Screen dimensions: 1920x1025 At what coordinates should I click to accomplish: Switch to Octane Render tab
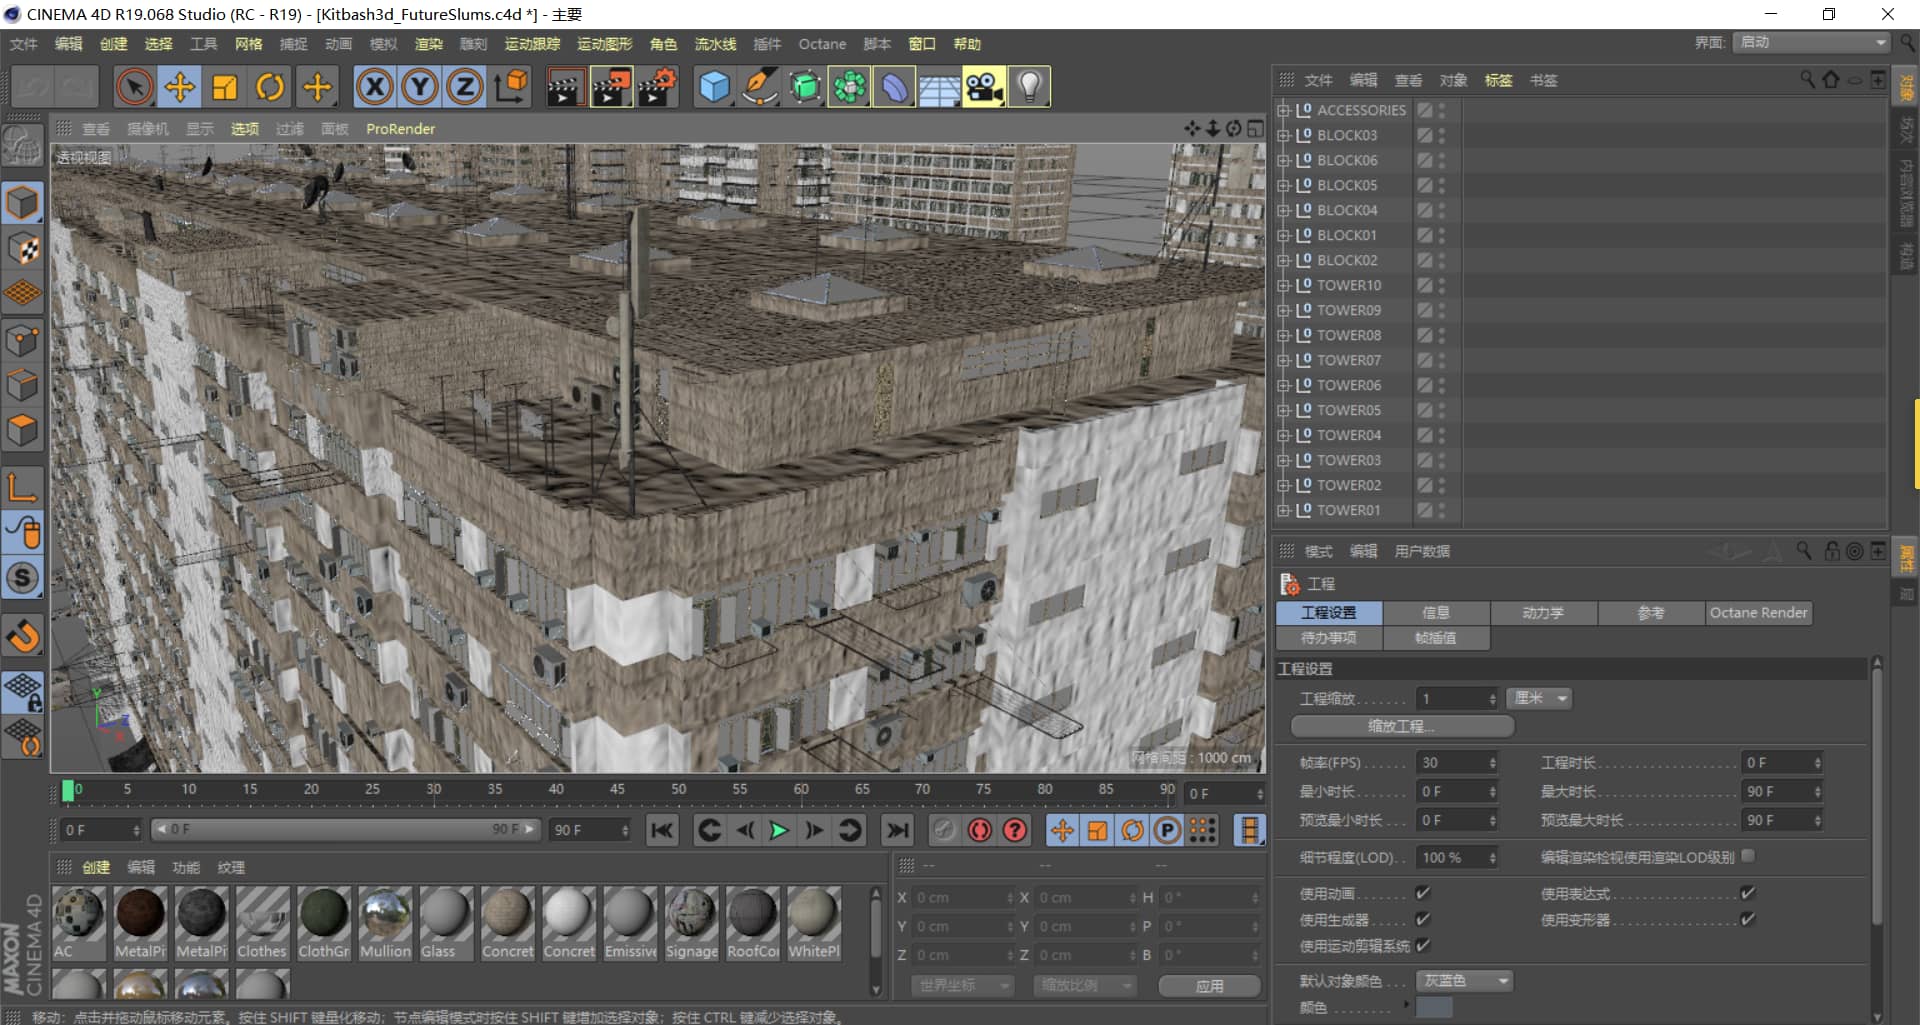click(1758, 613)
